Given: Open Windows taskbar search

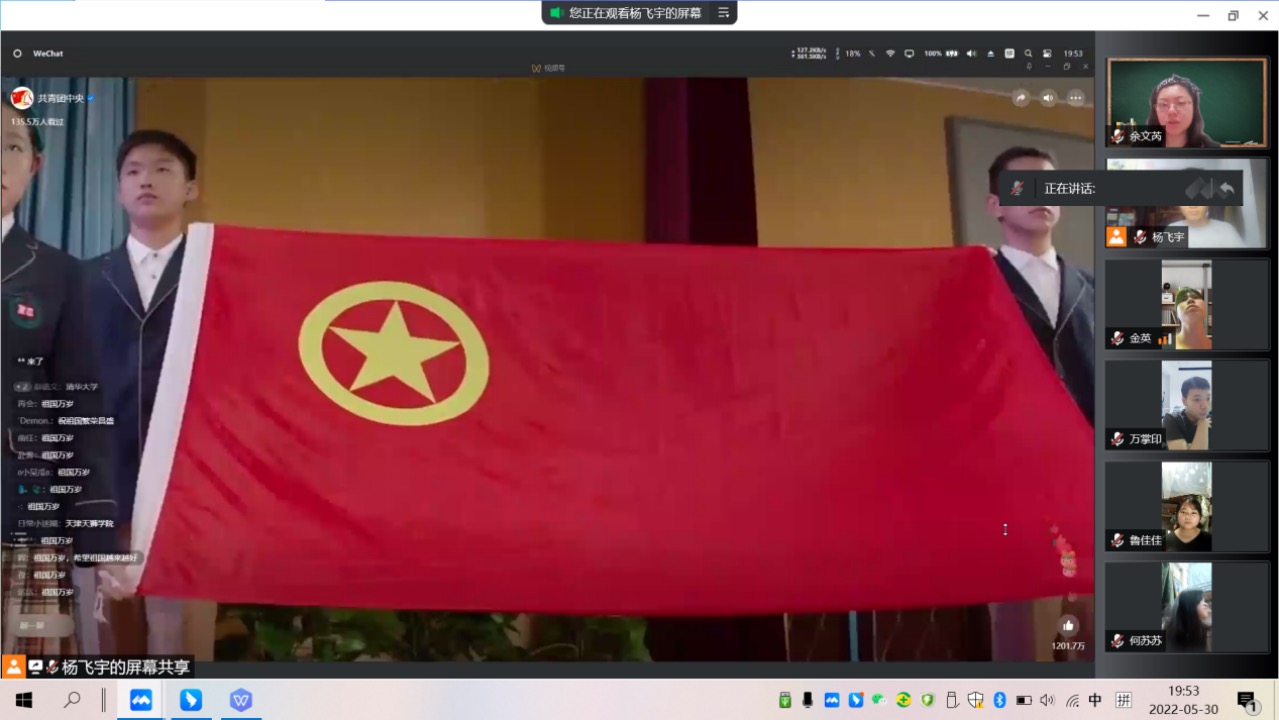Looking at the screenshot, I should (72, 700).
